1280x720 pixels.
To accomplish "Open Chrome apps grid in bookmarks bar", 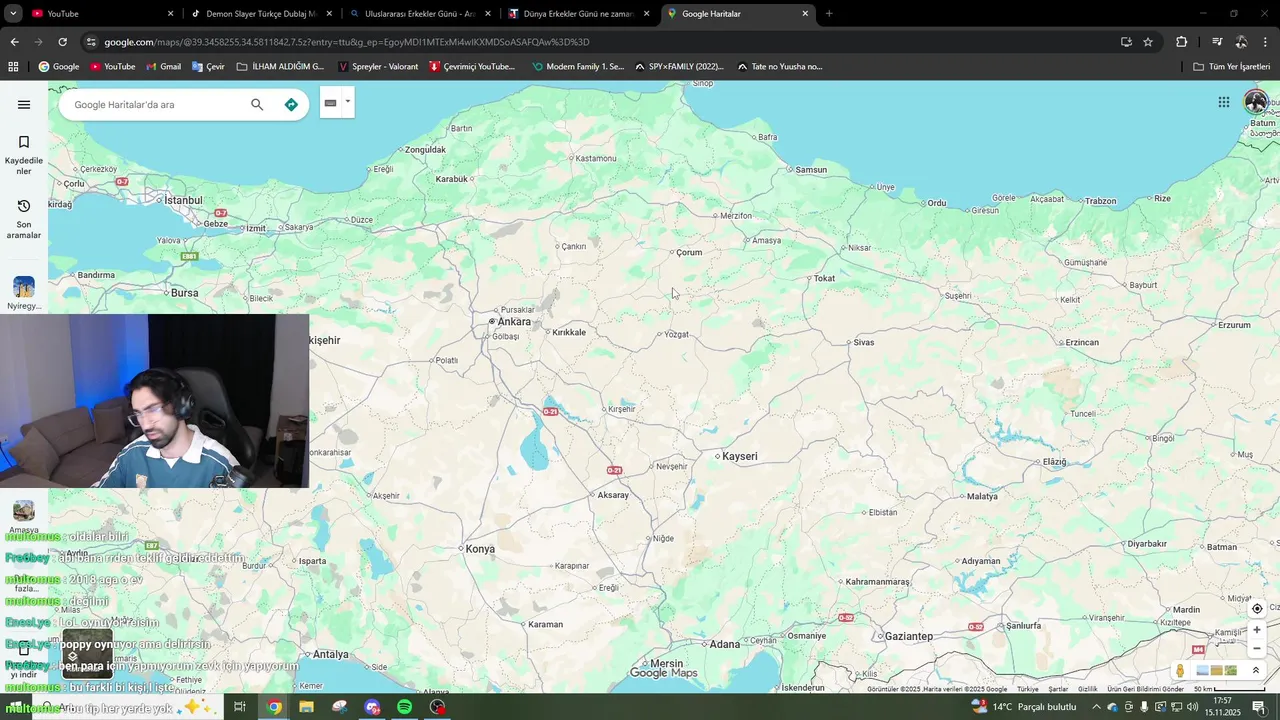I will [13, 67].
